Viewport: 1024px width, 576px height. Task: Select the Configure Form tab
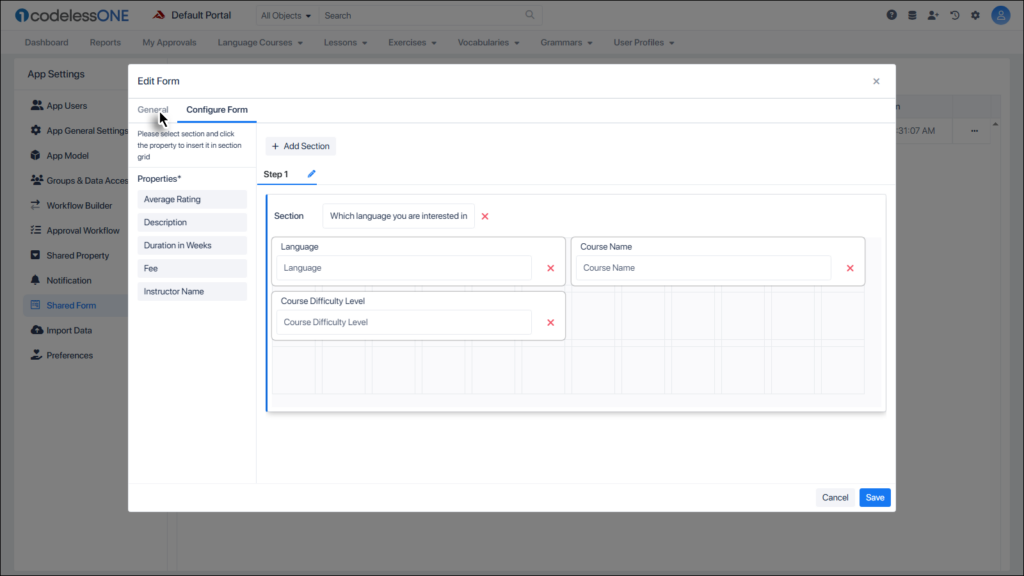pos(217,110)
